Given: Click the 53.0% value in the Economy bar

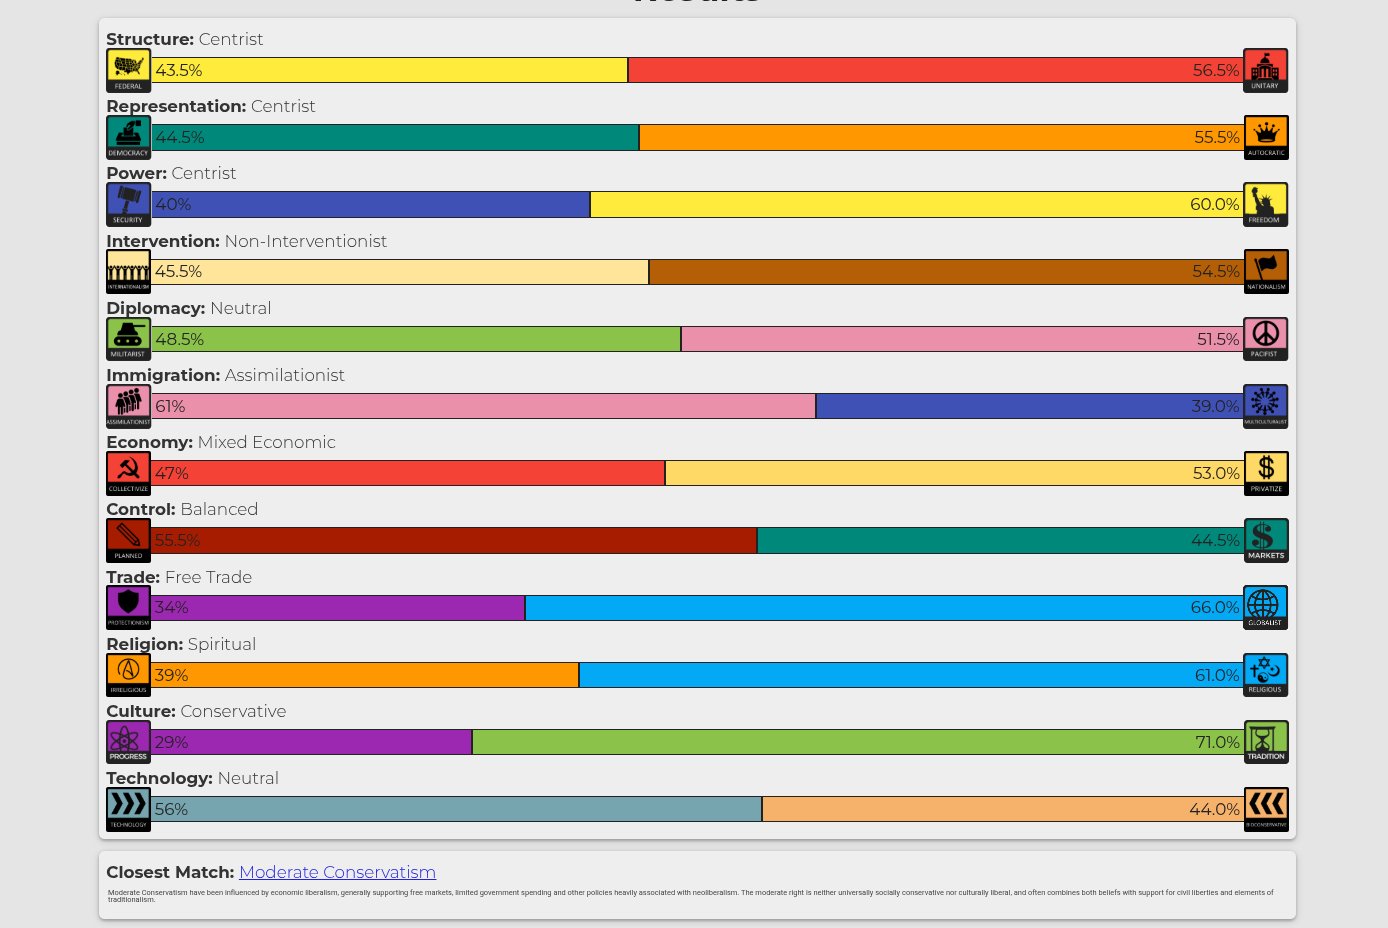Looking at the screenshot, I should coord(1216,473).
